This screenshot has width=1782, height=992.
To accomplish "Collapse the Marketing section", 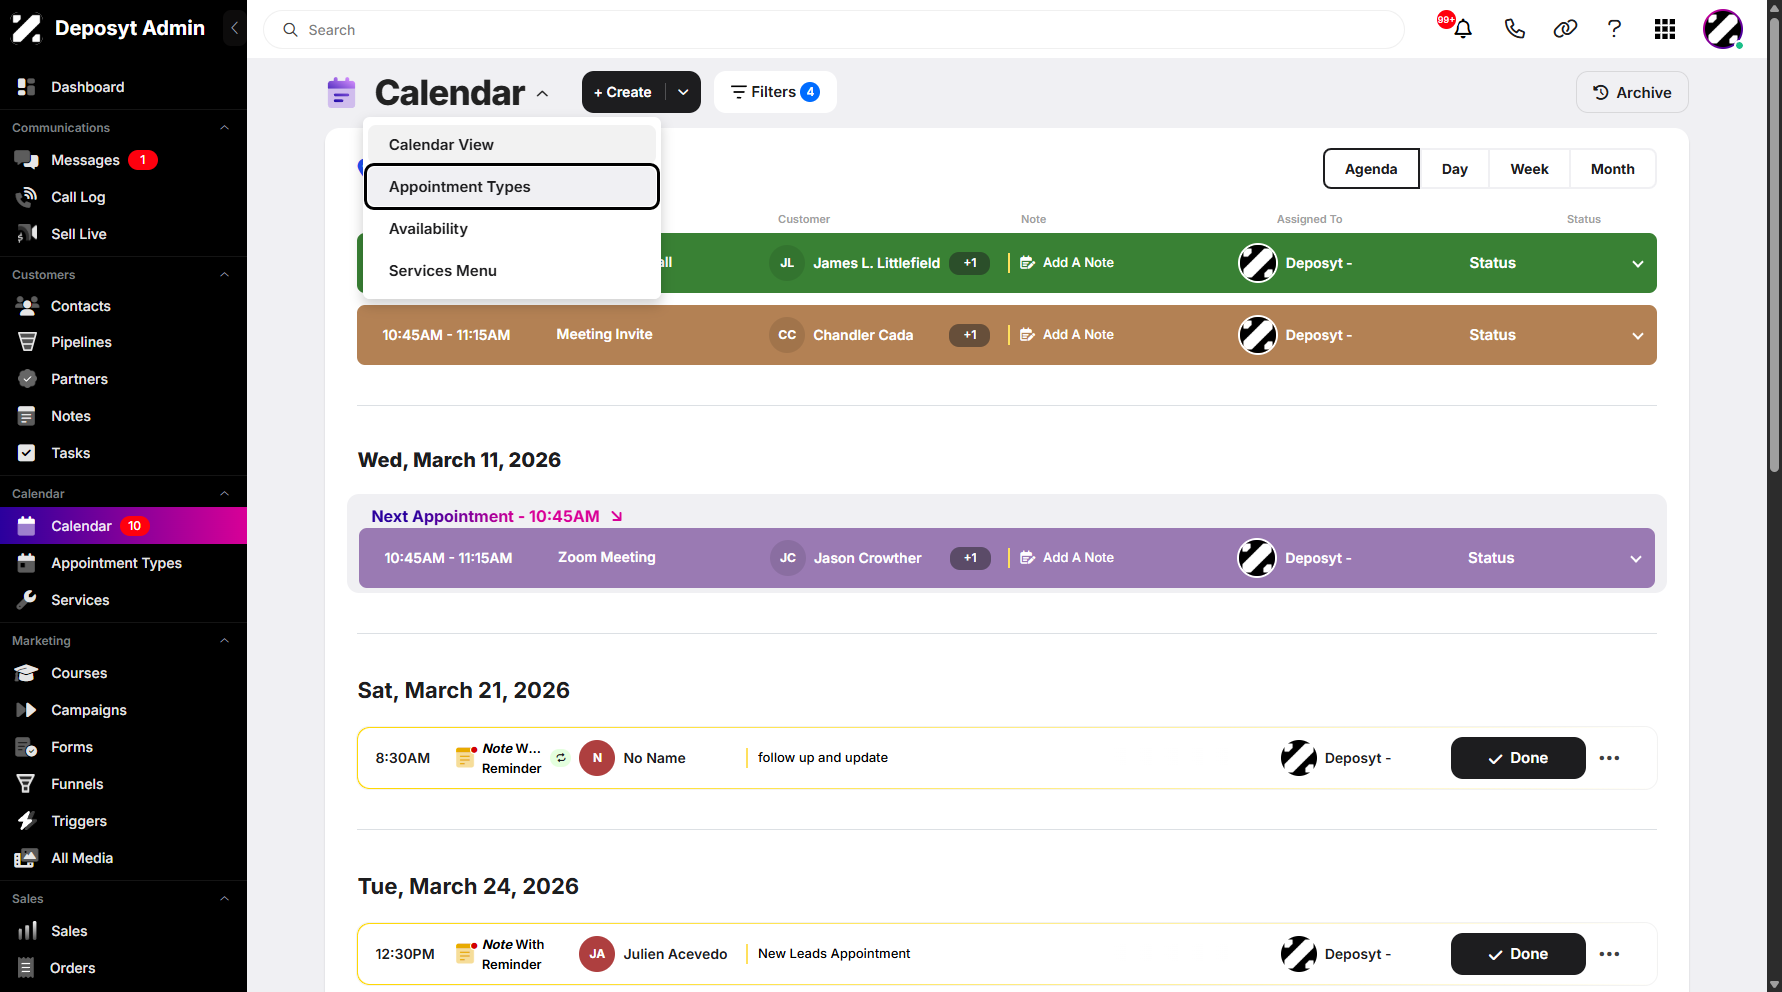I will pyautogui.click(x=224, y=641).
